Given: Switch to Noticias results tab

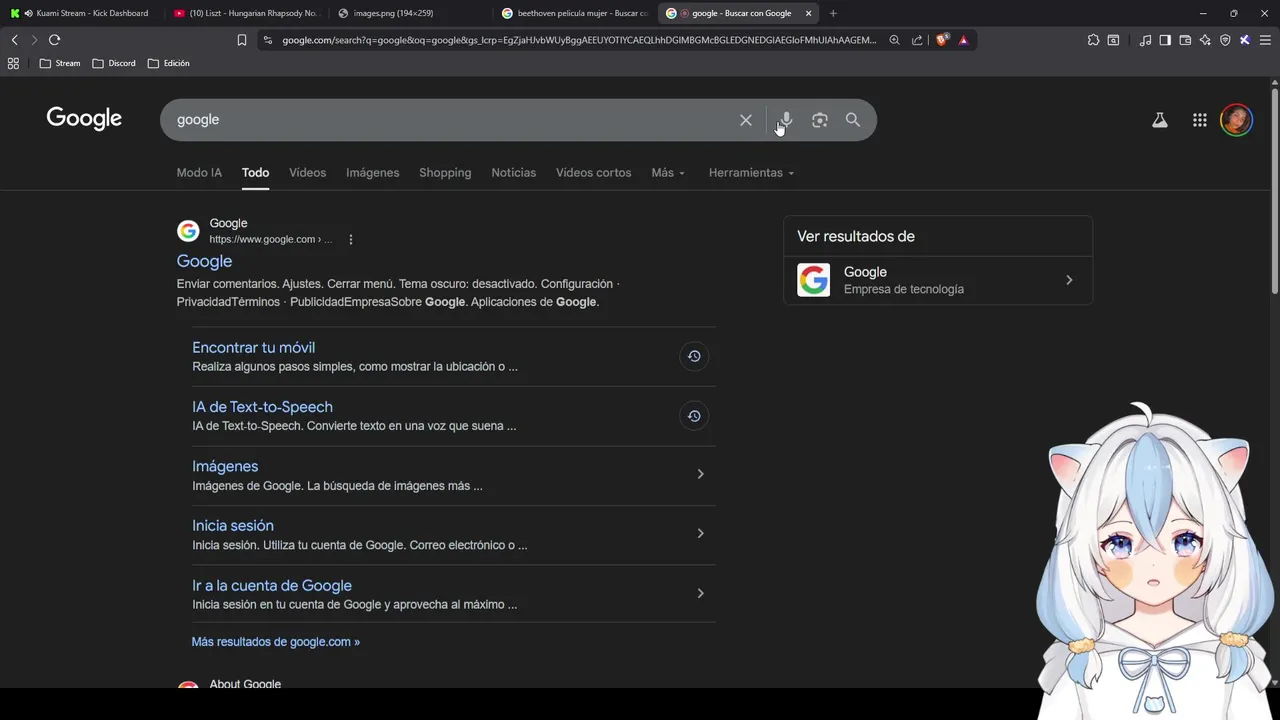Looking at the screenshot, I should pyautogui.click(x=514, y=173).
